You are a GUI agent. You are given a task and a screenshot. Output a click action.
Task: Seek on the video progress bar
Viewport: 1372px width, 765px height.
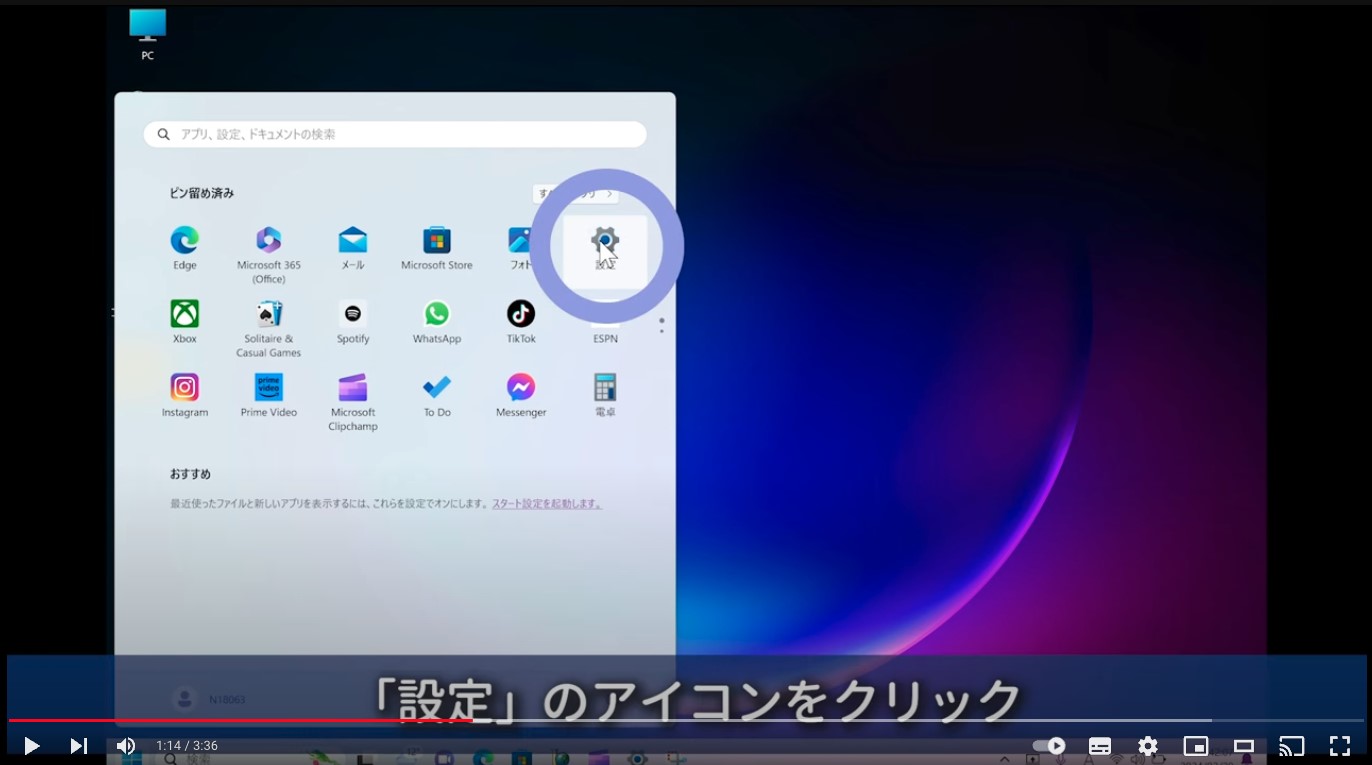click(x=686, y=720)
